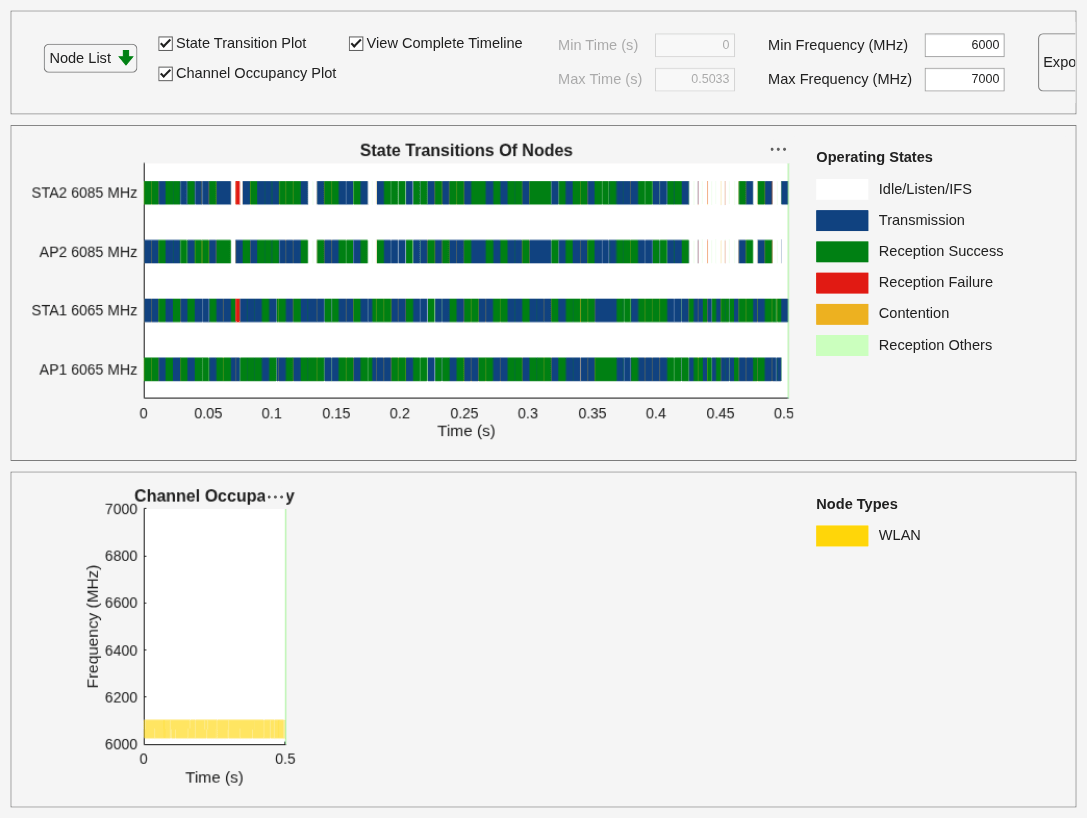Click the Reception Success green swatch
The height and width of the screenshot is (818, 1087).
pyautogui.click(x=842, y=252)
